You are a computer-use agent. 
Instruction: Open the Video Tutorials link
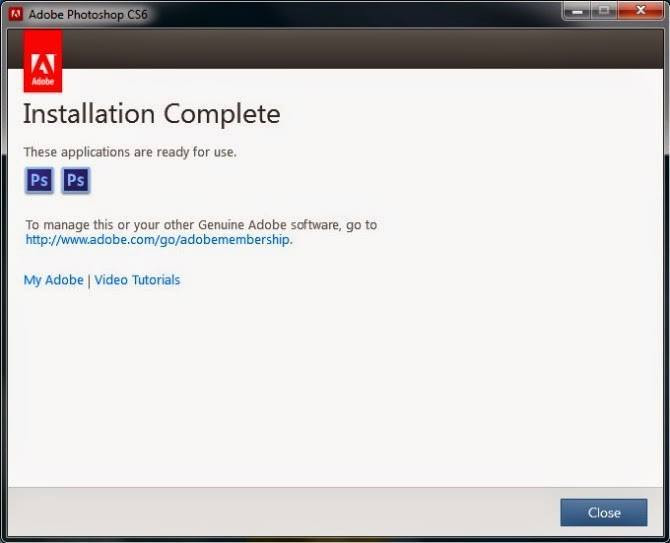(137, 280)
